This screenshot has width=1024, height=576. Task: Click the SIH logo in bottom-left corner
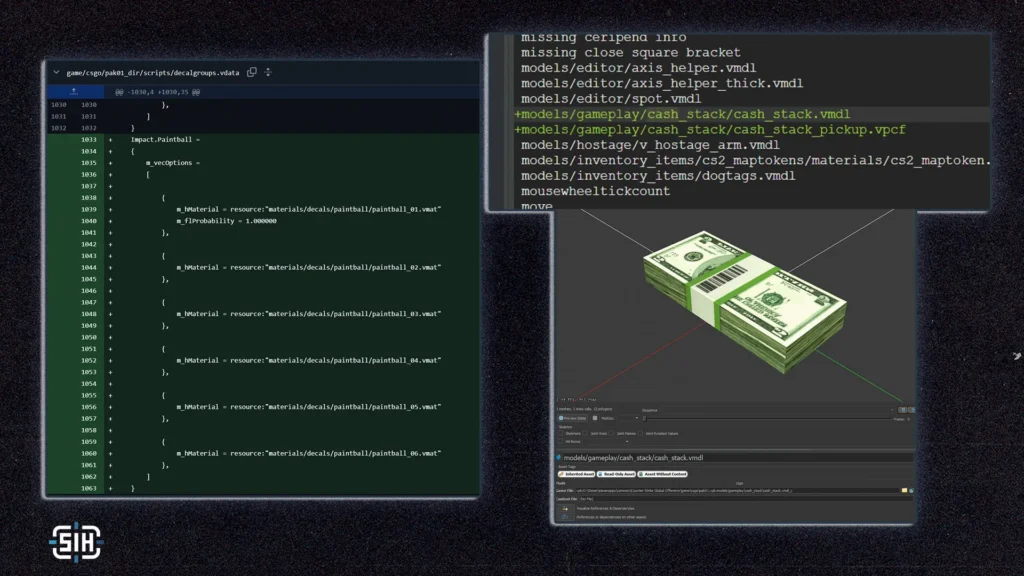[x=75, y=541]
